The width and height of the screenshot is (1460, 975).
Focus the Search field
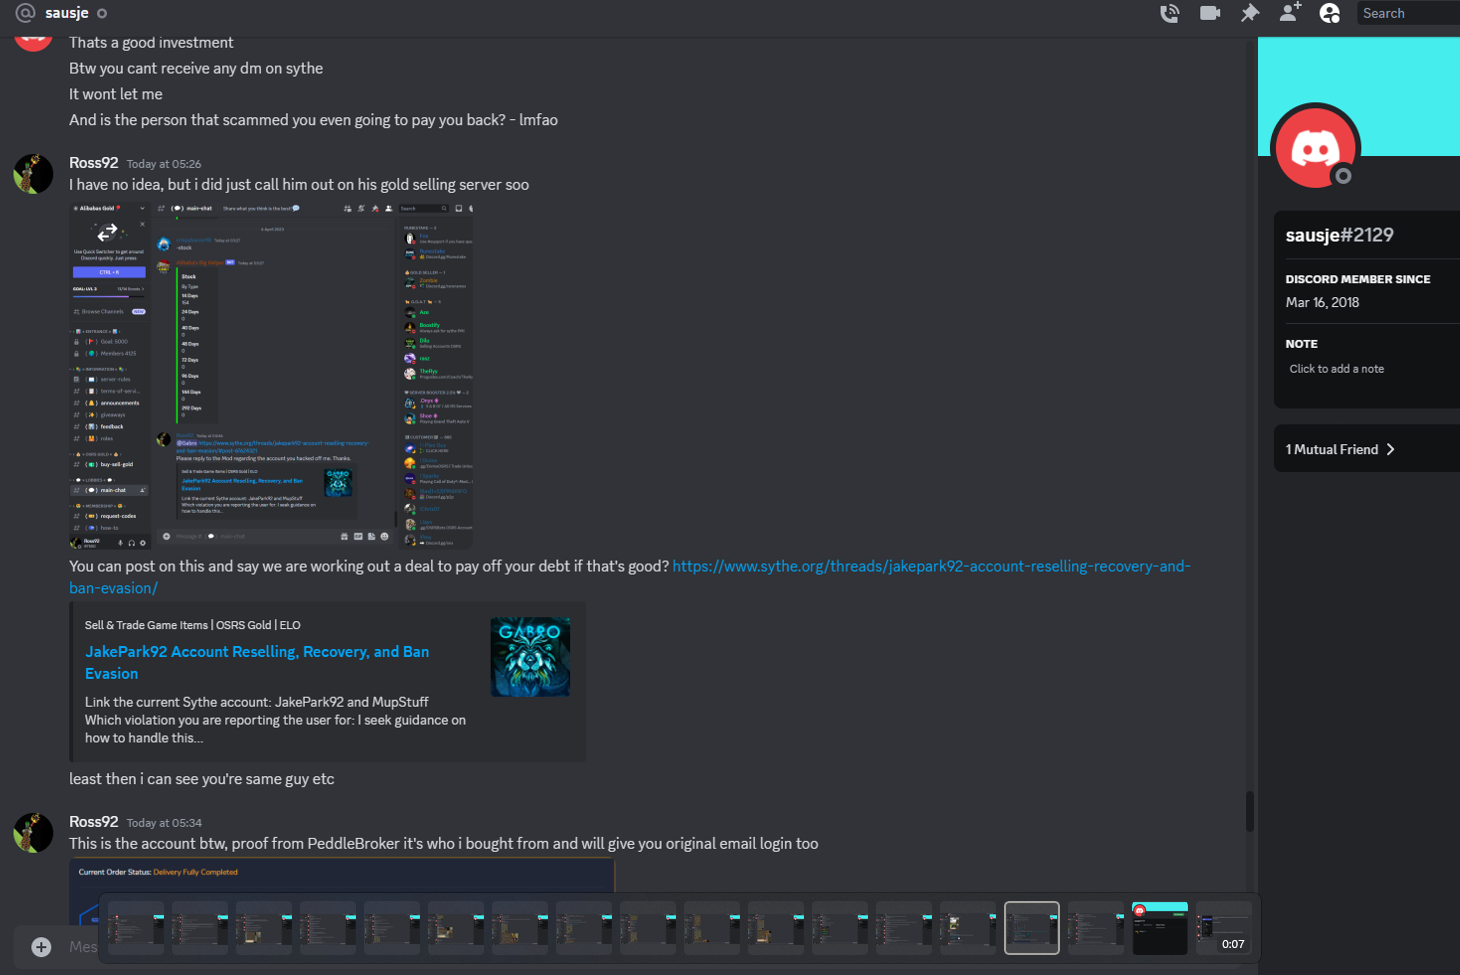click(1408, 13)
